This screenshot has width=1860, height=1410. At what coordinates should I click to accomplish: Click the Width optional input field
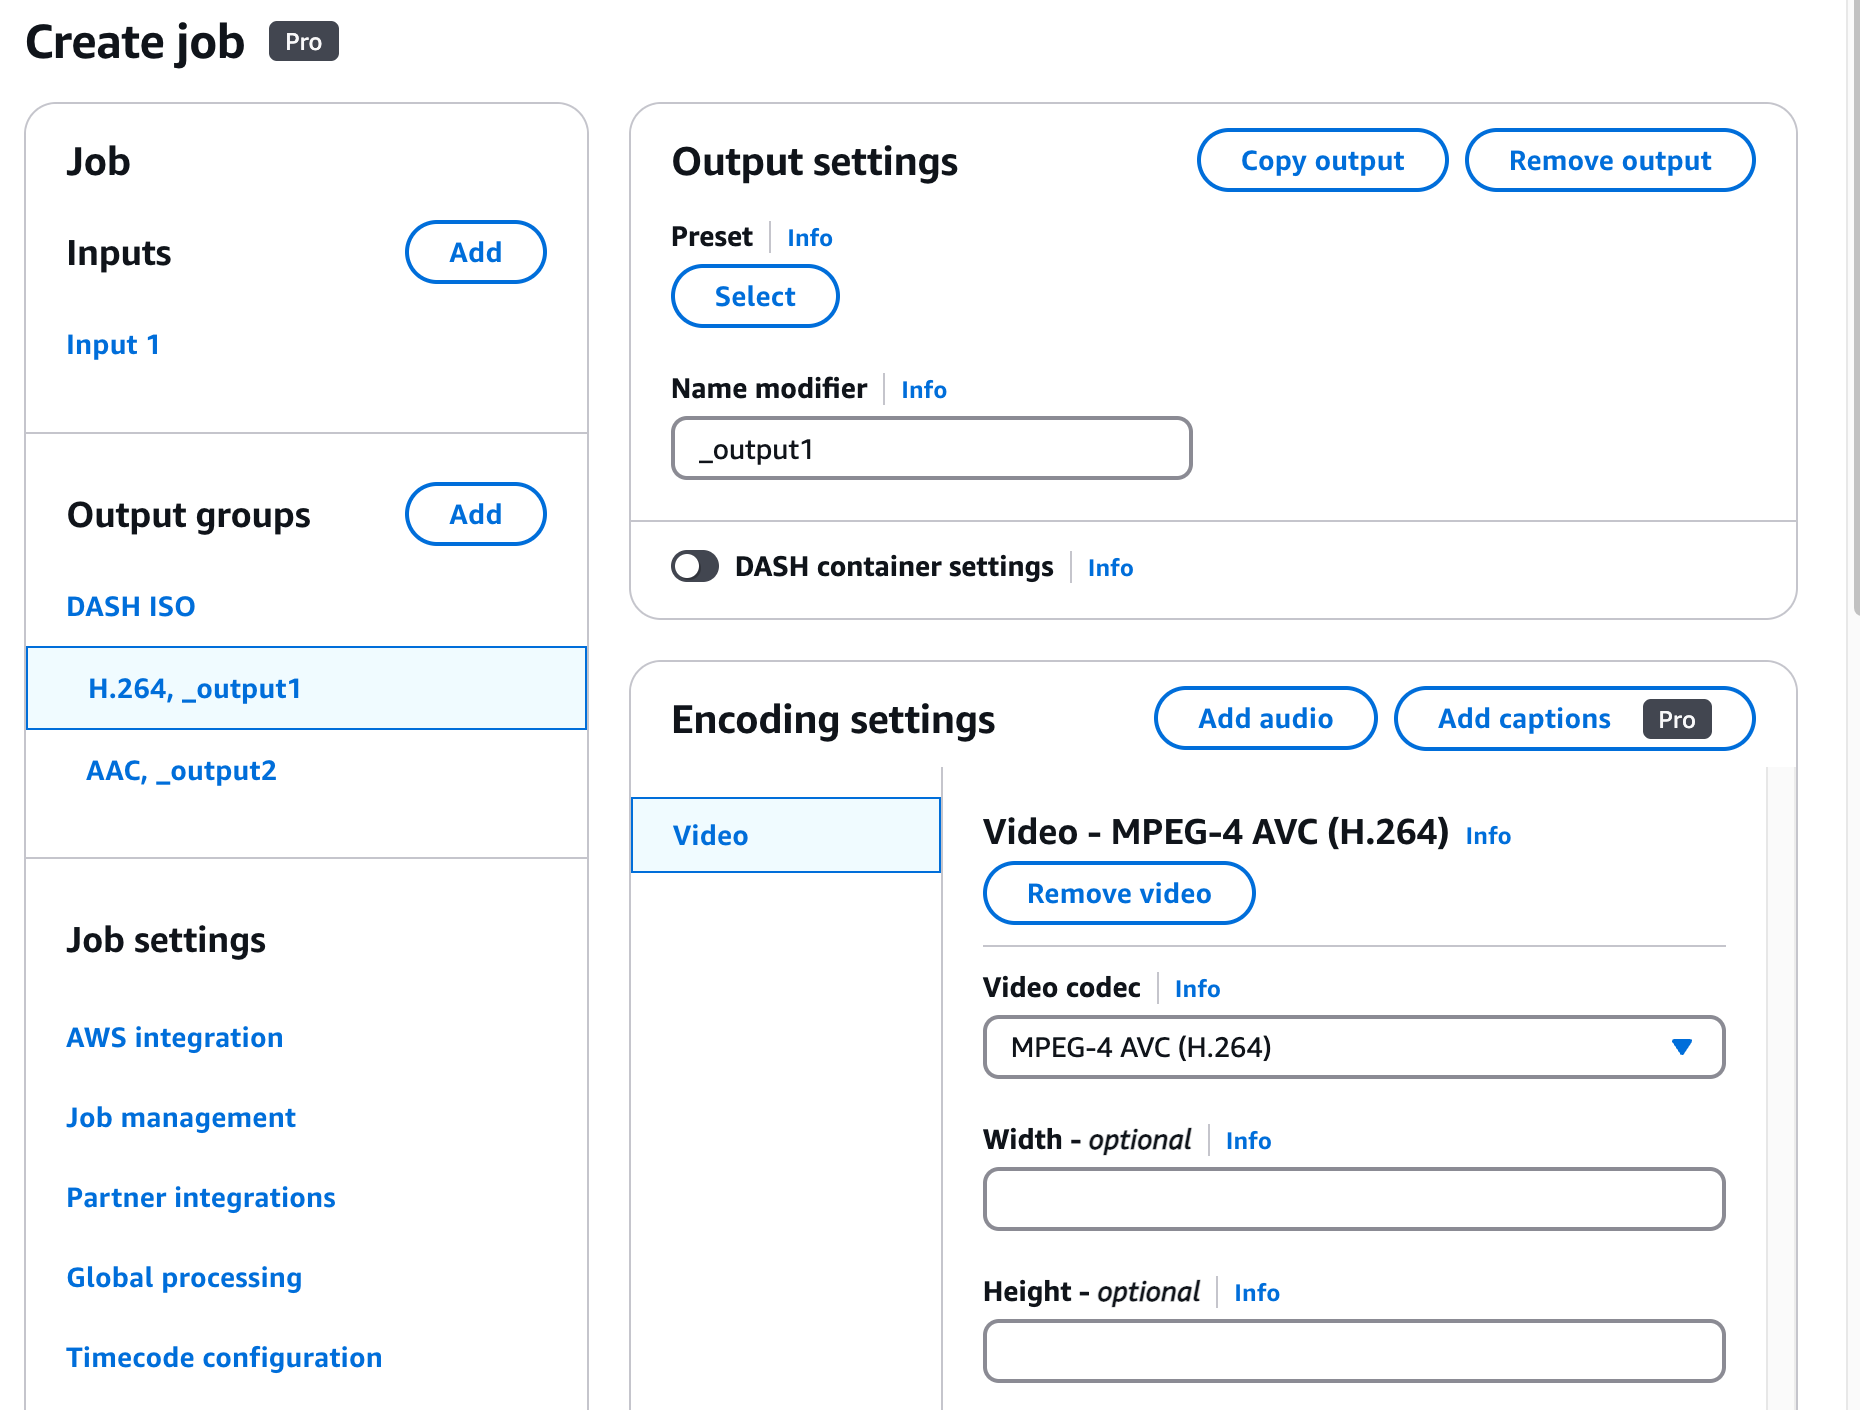(1353, 1199)
